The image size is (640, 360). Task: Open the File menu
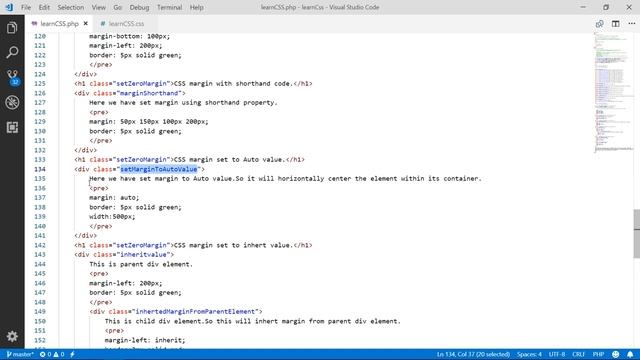[26, 7]
